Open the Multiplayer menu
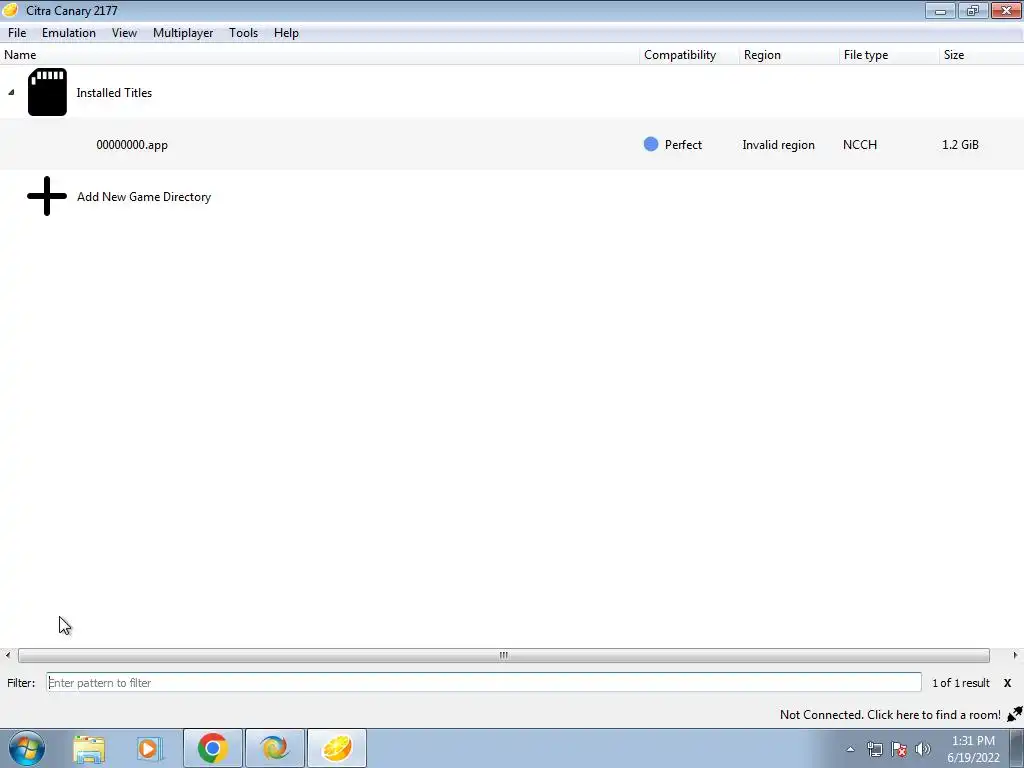The image size is (1024, 768). 183,33
